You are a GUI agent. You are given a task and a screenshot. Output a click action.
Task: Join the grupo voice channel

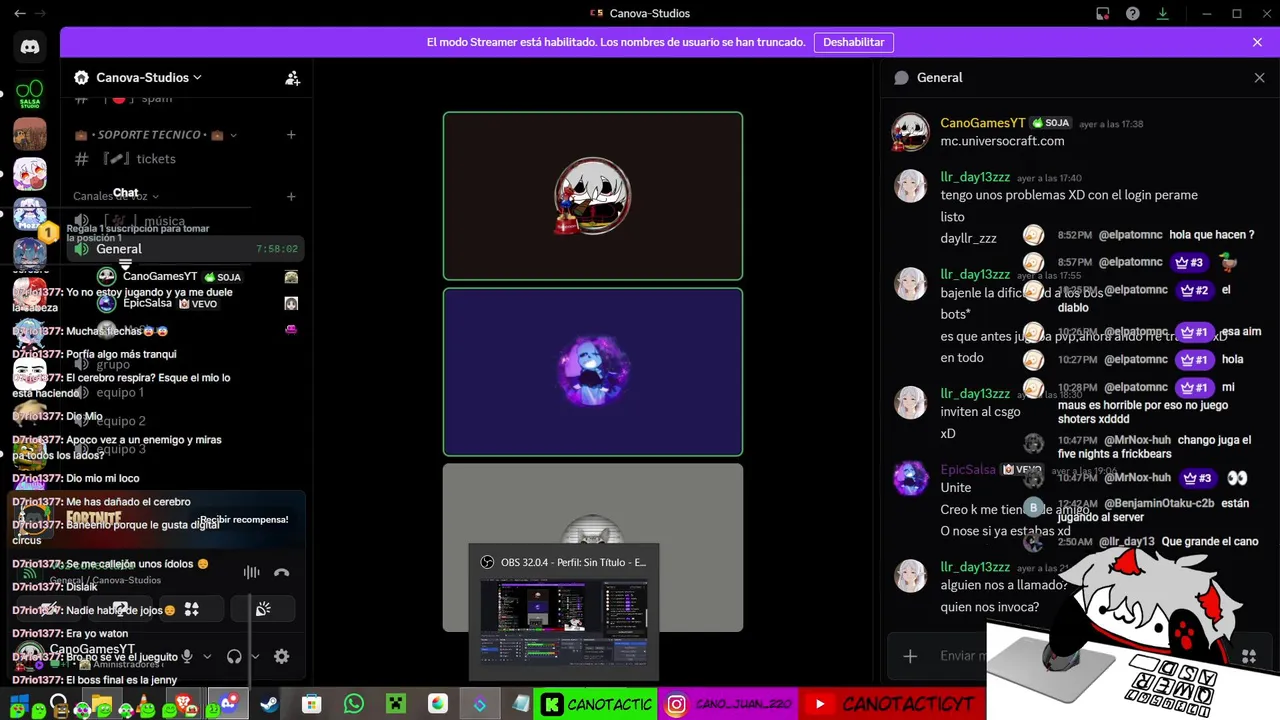coord(186,364)
